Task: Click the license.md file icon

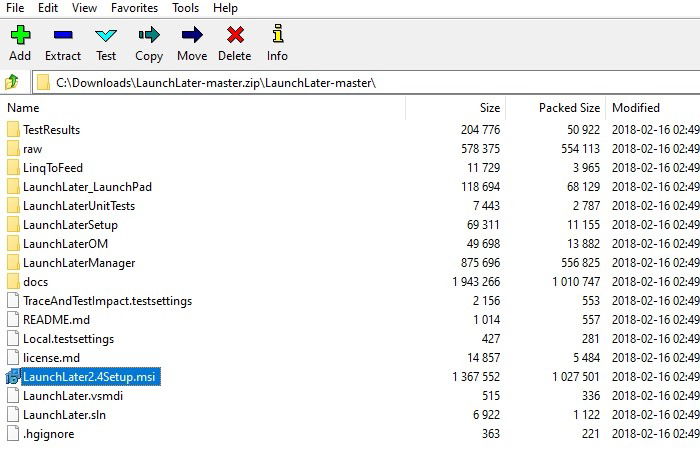Action: click(13, 357)
